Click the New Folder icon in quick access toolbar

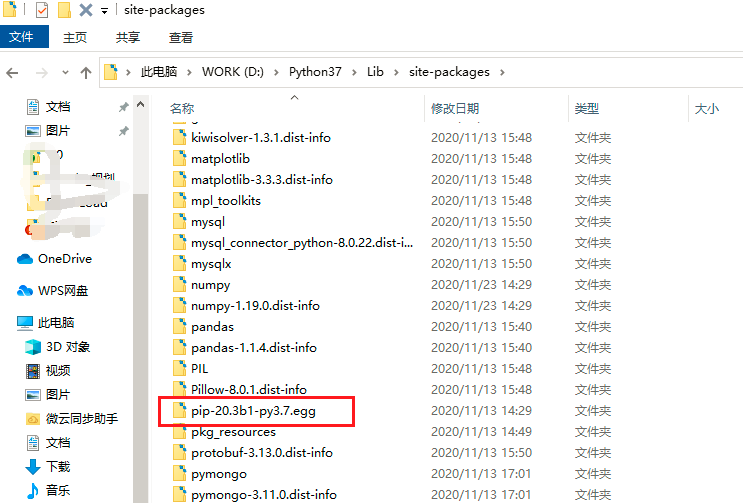(64, 10)
